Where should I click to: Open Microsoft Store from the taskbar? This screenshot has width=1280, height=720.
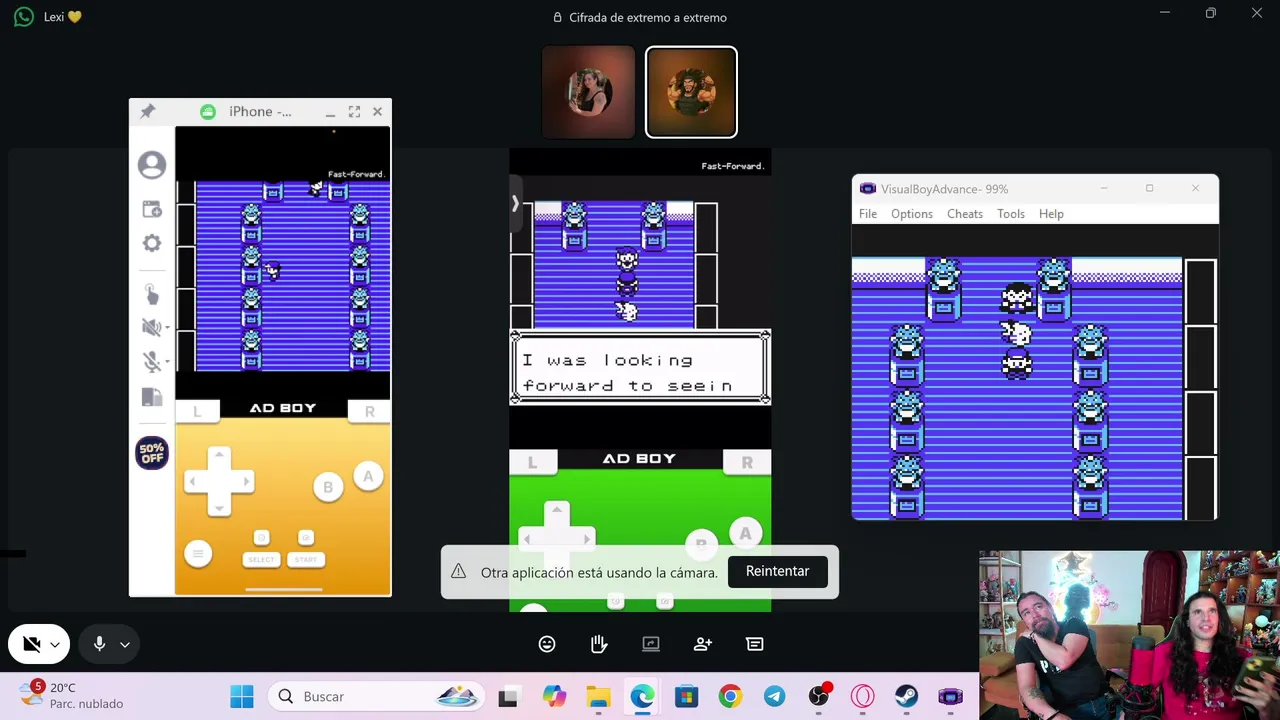point(686,696)
